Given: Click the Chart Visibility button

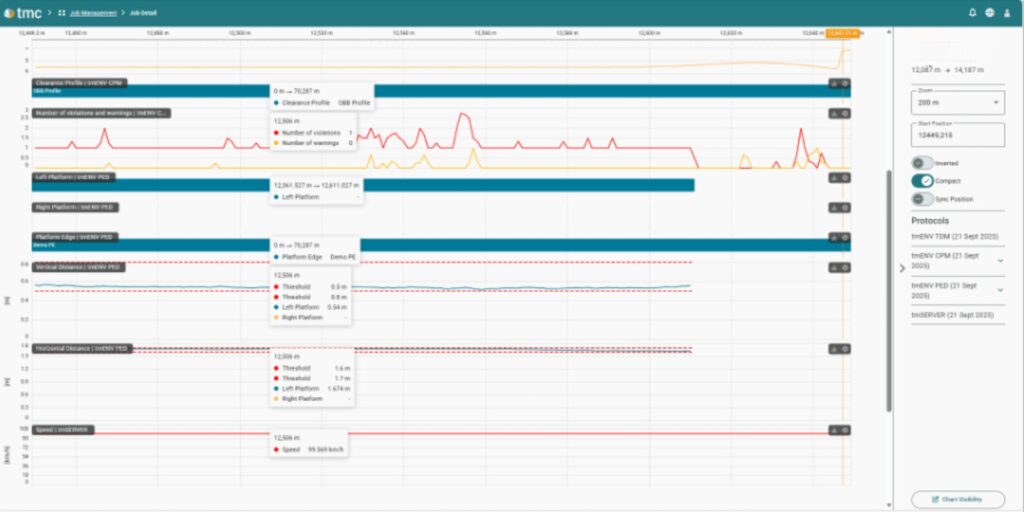Looking at the screenshot, I should click(957, 499).
